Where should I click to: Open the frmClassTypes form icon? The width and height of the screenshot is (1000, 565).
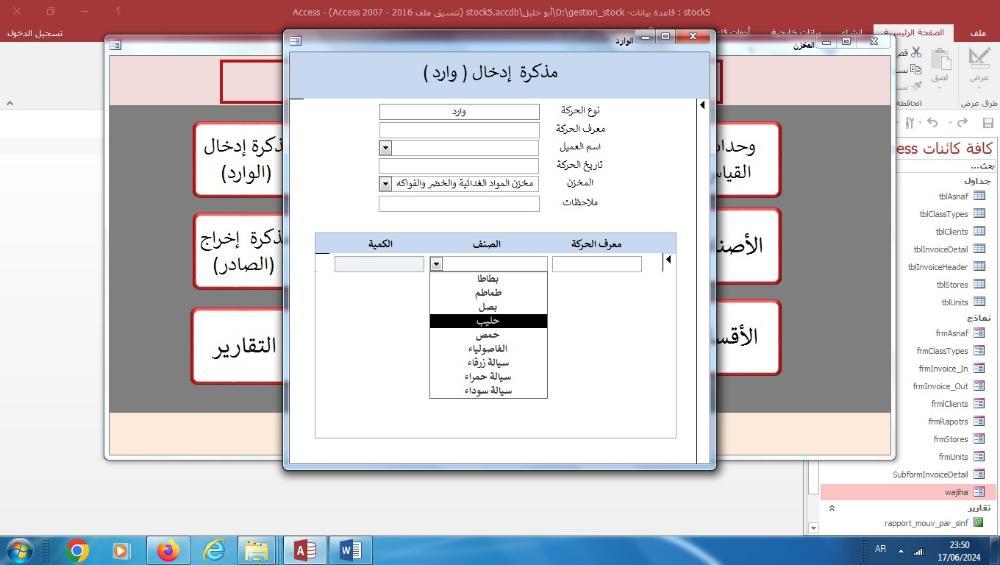[979, 350]
